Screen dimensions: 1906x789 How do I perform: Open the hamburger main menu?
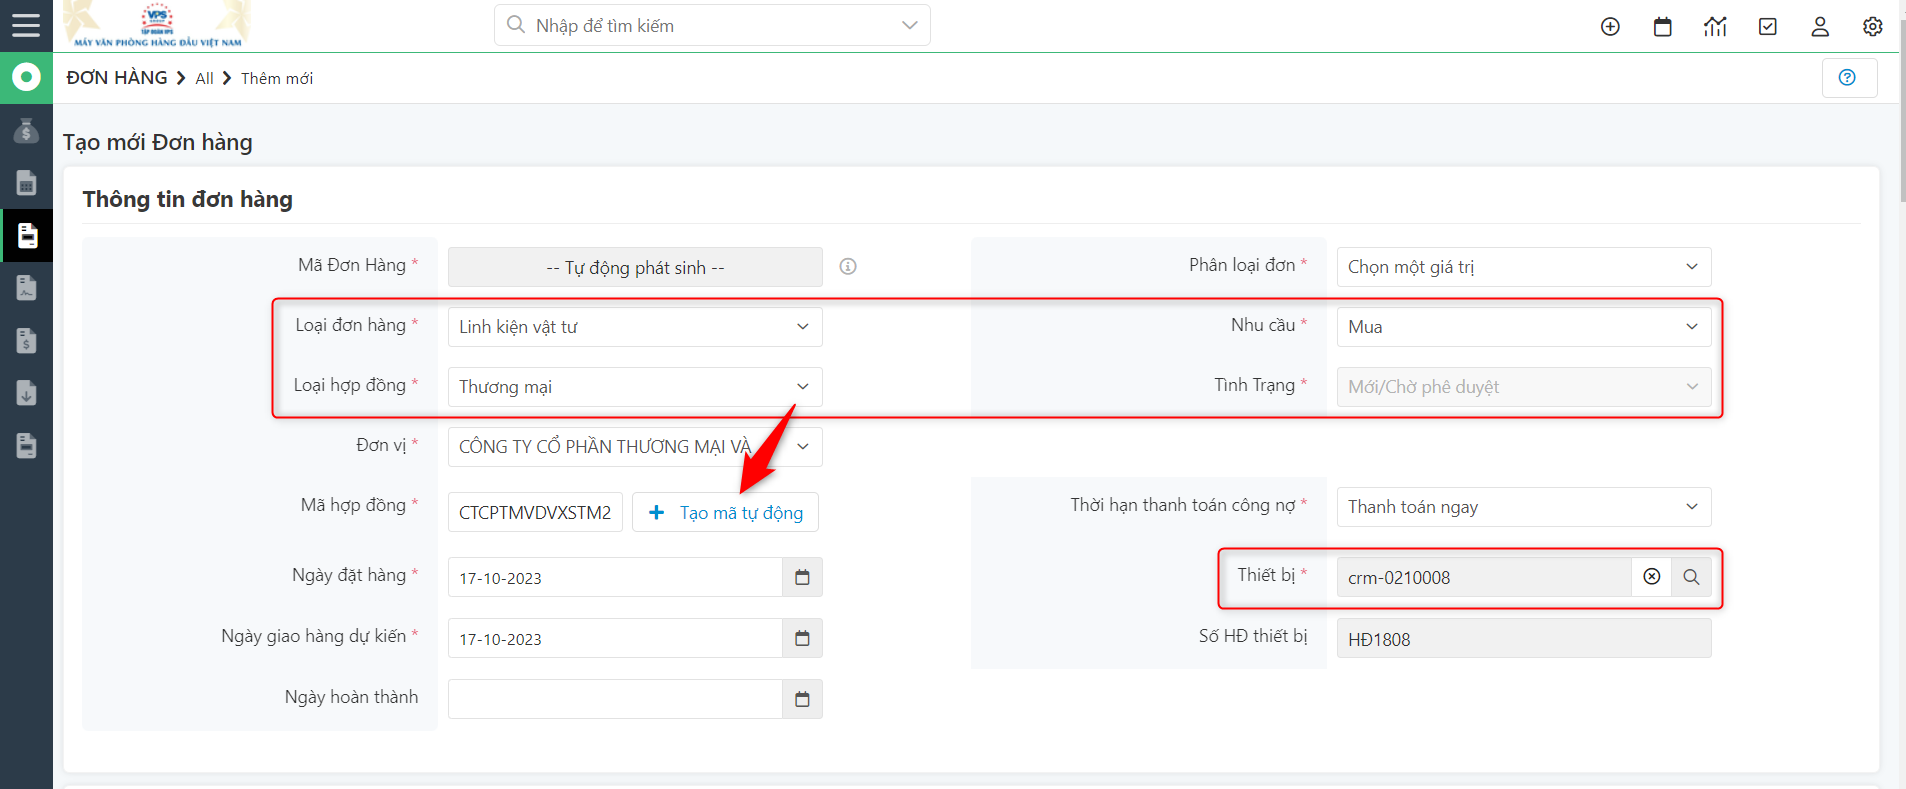pyautogui.click(x=26, y=25)
